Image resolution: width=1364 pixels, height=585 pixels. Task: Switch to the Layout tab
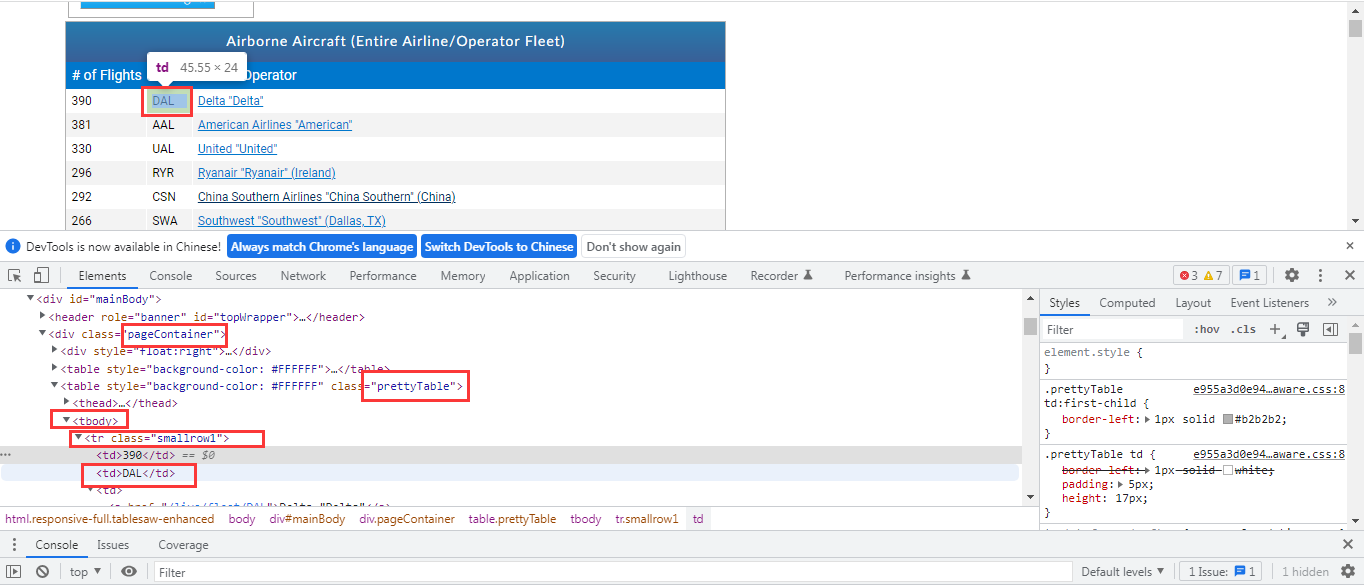1193,302
